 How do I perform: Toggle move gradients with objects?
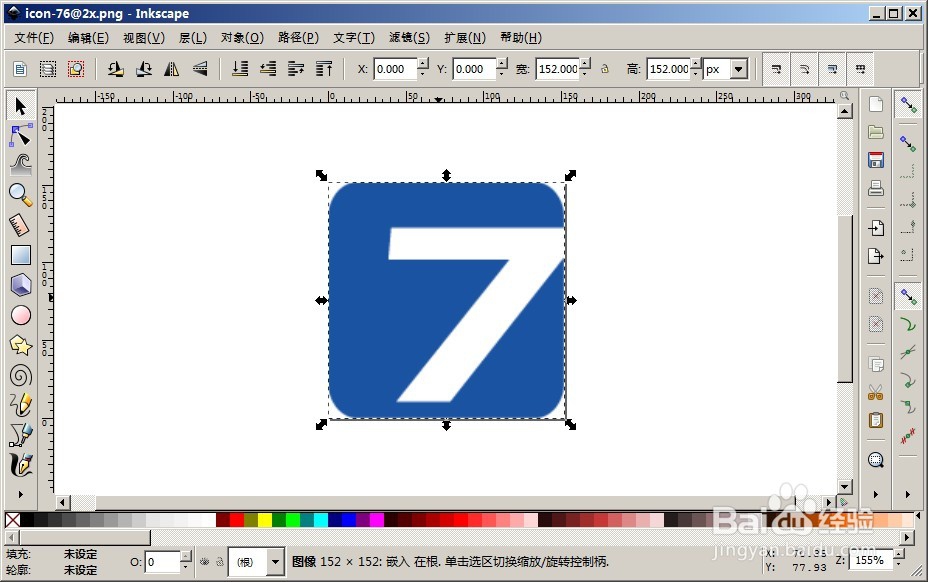[832, 69]
